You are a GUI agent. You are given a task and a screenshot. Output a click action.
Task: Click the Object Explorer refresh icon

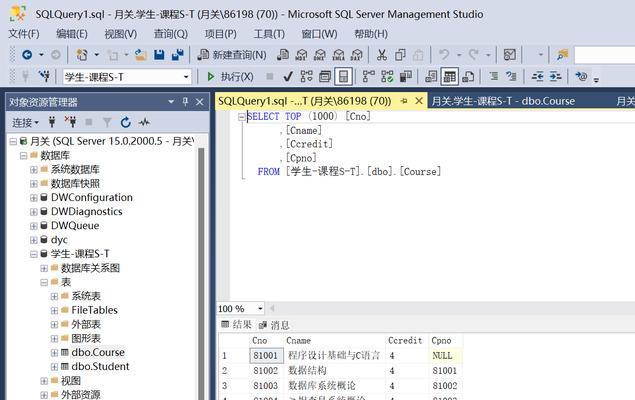click(x=126, y=122)
